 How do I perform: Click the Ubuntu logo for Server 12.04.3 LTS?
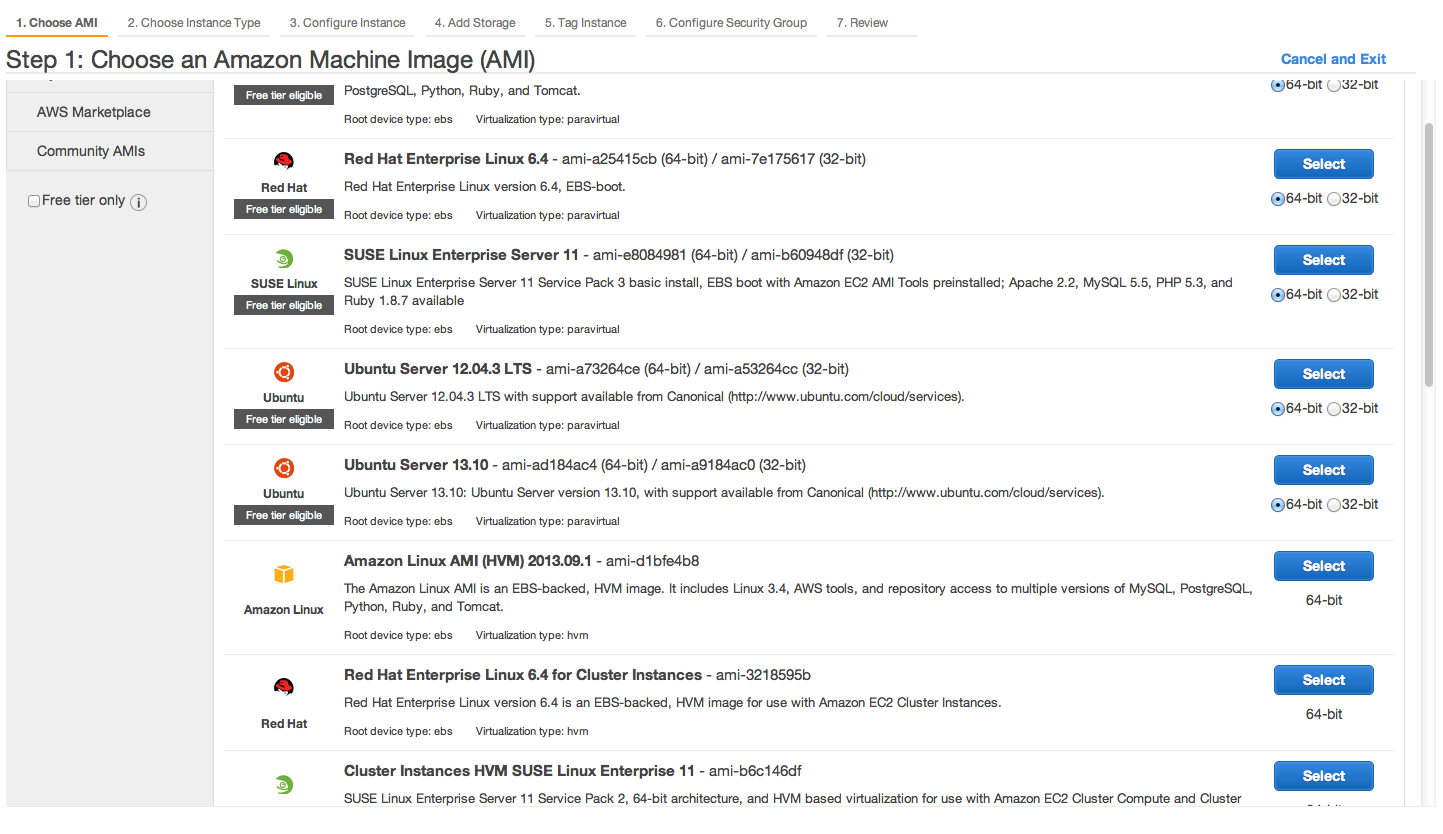point(284,372)
